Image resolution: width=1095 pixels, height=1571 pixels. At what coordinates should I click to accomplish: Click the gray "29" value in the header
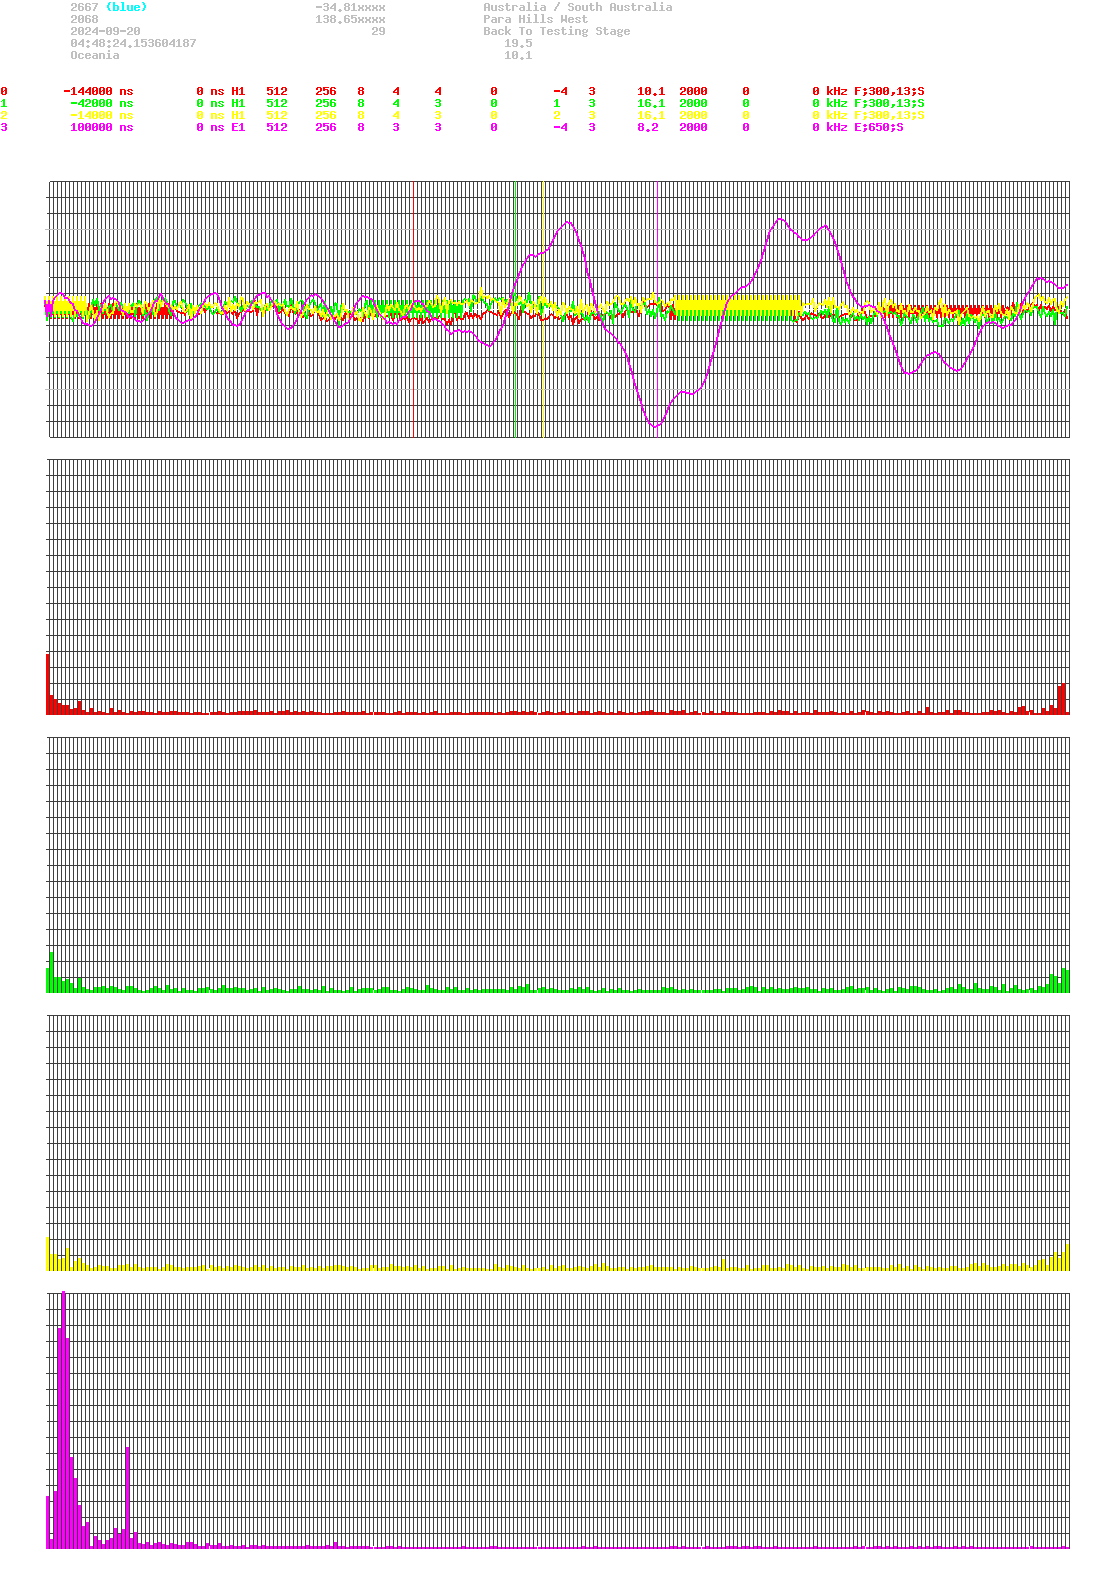[x=378, y=31]
